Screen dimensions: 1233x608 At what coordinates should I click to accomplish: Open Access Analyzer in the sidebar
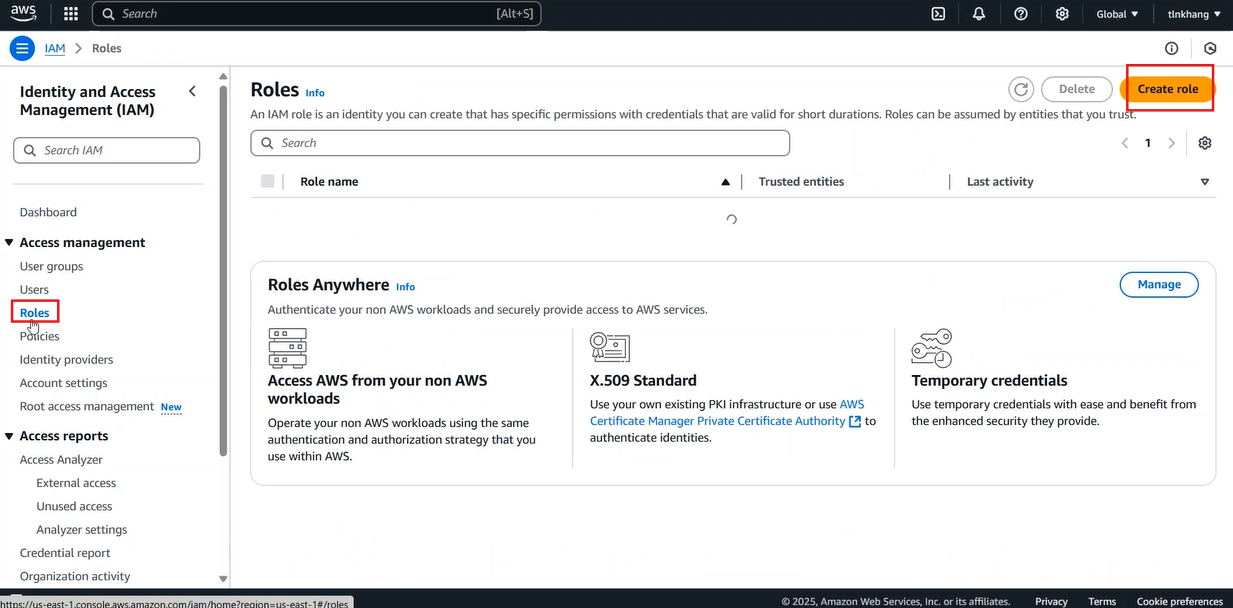[x=61, y=460]
